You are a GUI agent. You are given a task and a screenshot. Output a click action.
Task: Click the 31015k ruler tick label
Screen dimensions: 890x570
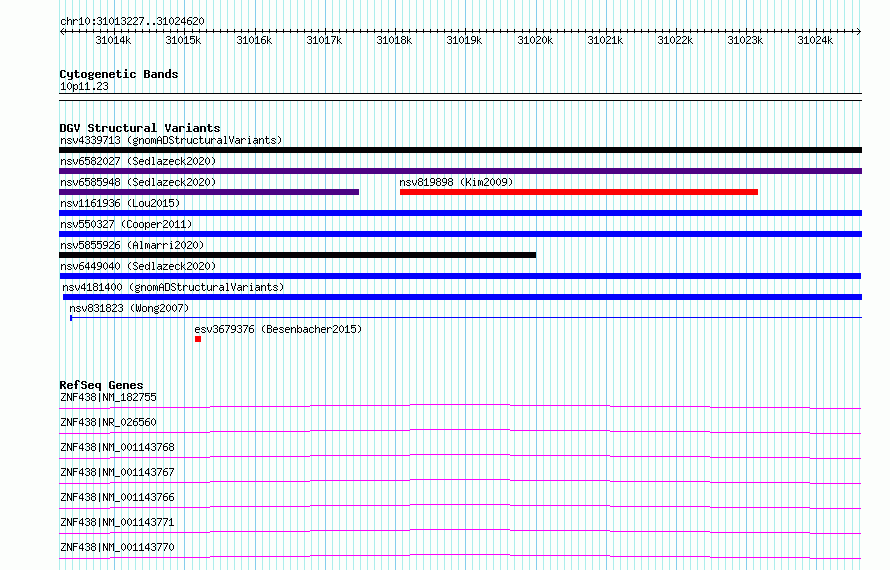(x=183, y=40)
